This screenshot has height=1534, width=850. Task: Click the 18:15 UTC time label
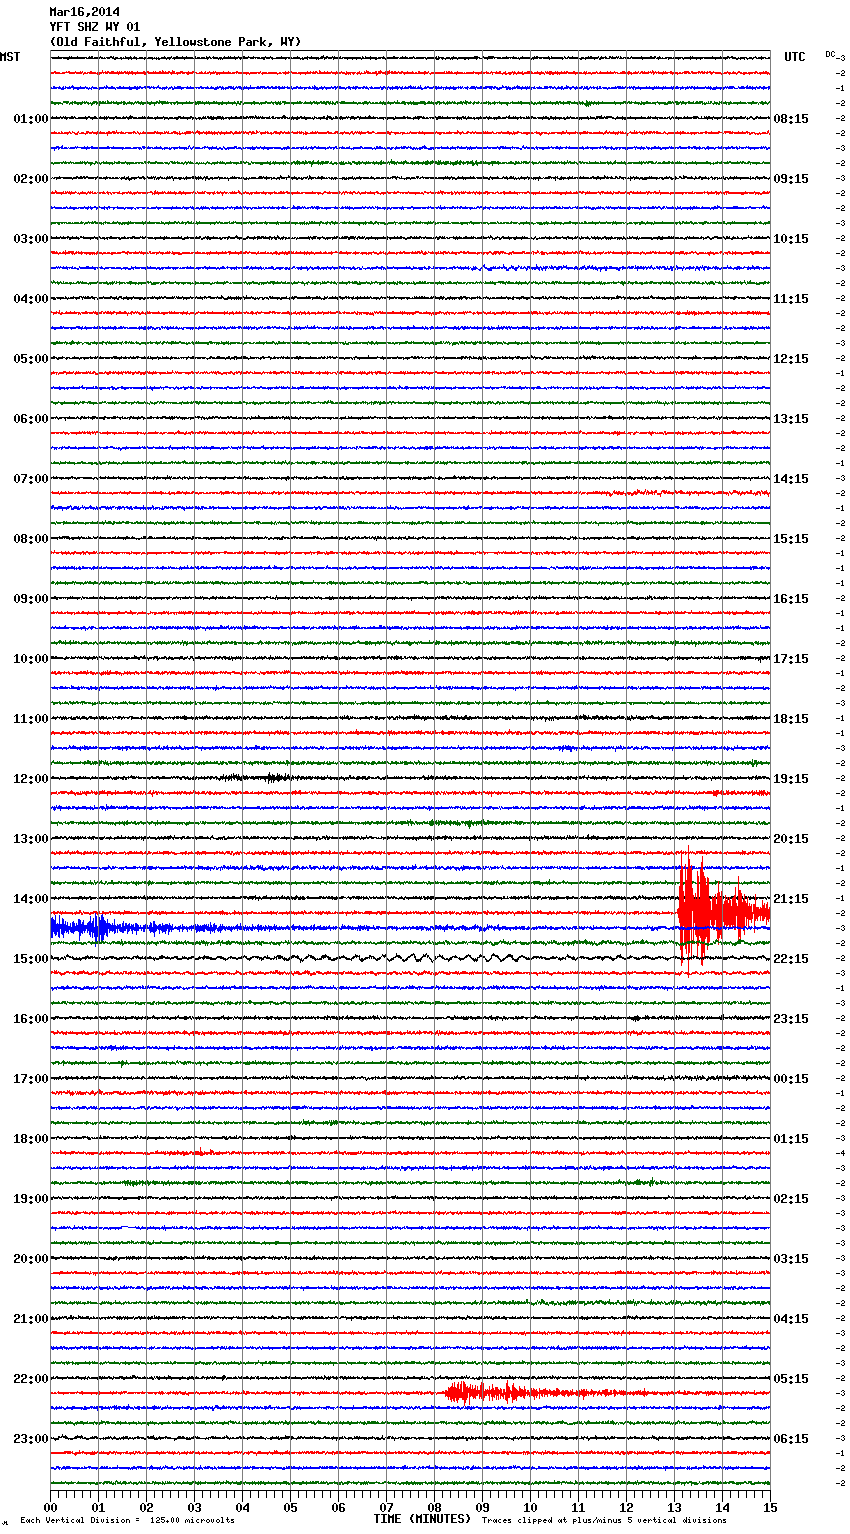[x=791, y=719]
